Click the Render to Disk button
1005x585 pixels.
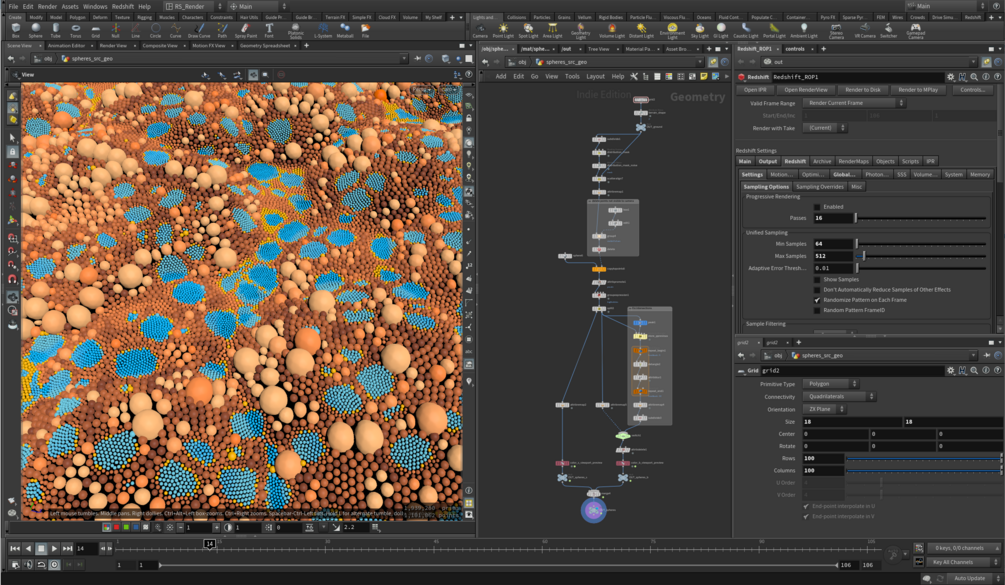tap(862, 90)
